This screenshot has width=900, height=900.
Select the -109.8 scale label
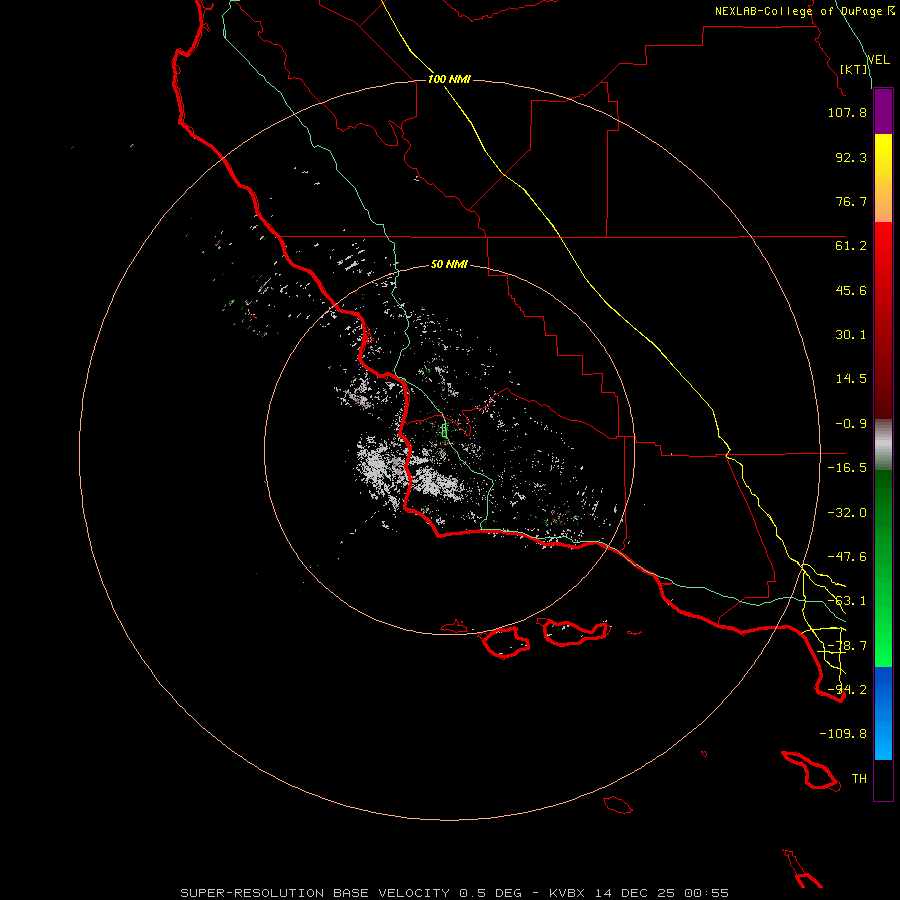click(843, 734)
